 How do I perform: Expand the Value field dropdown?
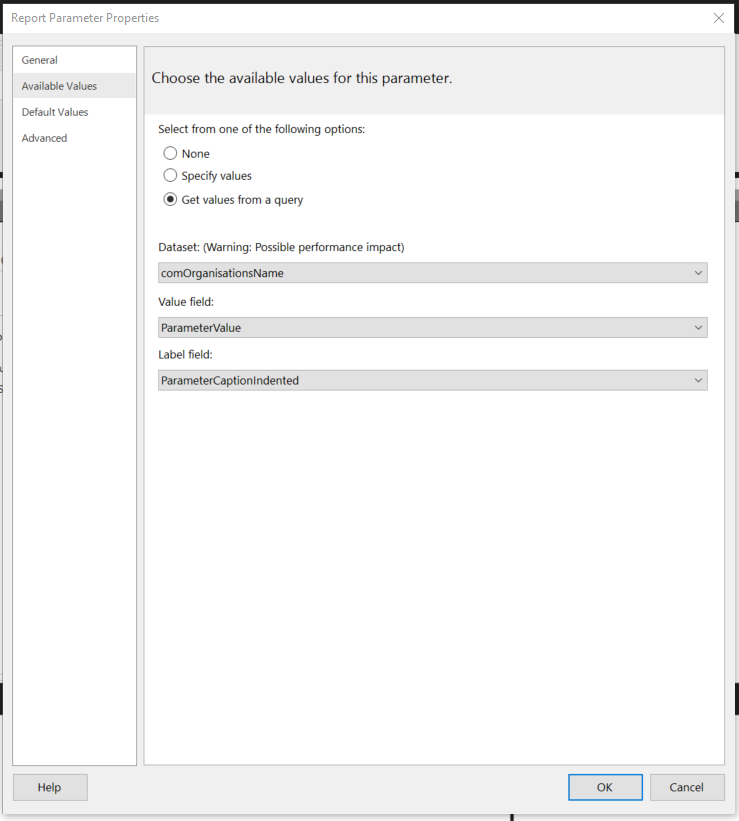tap(433, 328)
